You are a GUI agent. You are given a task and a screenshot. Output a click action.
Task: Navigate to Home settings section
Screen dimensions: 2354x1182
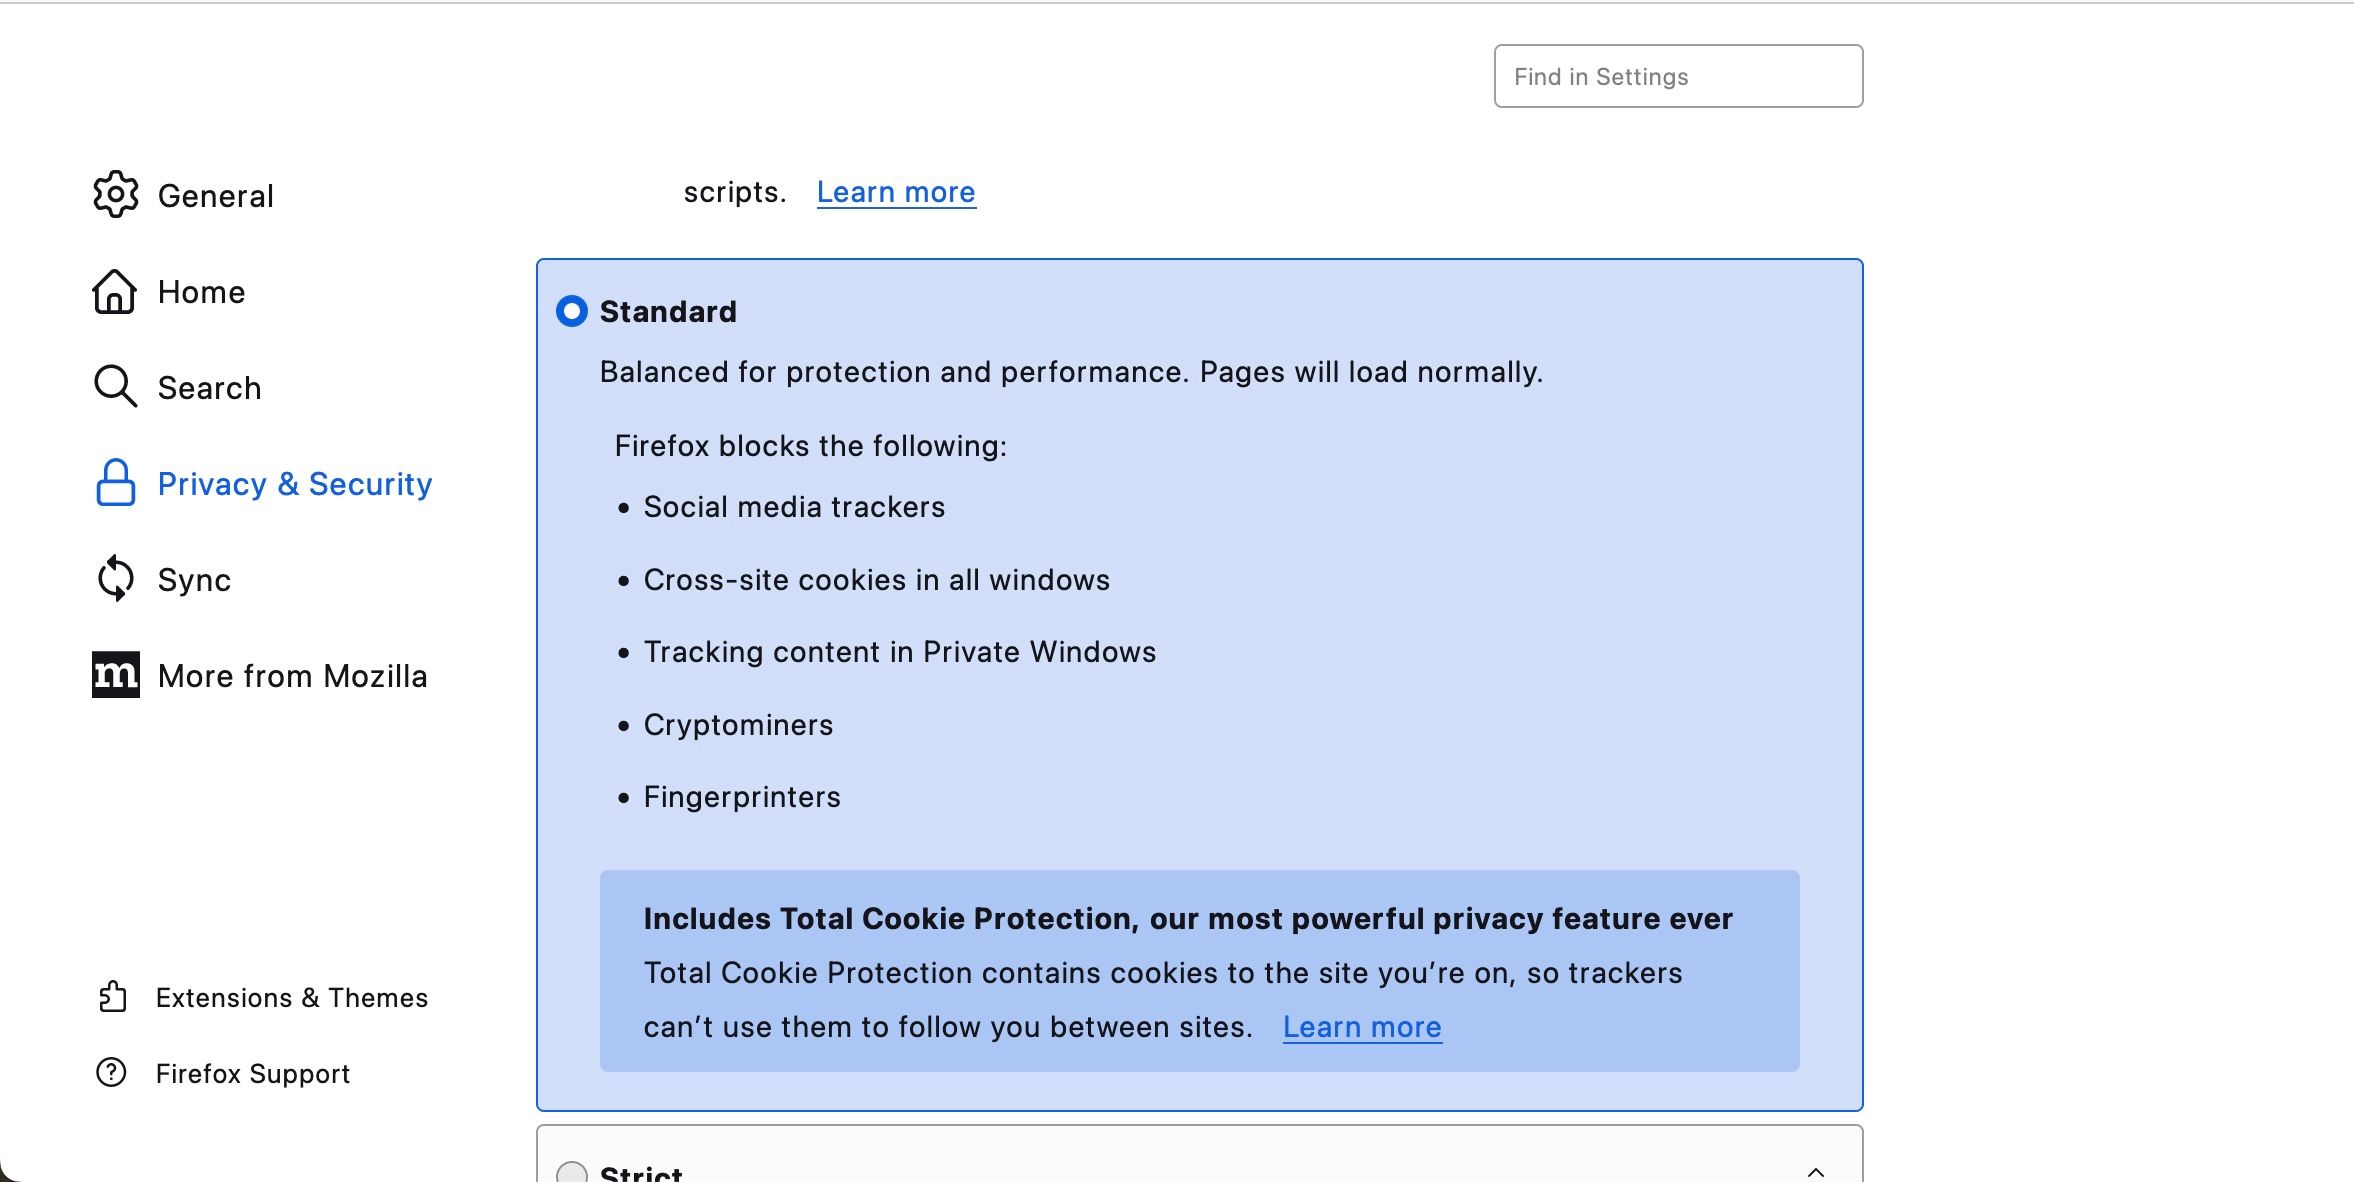[x=200, y=291]
